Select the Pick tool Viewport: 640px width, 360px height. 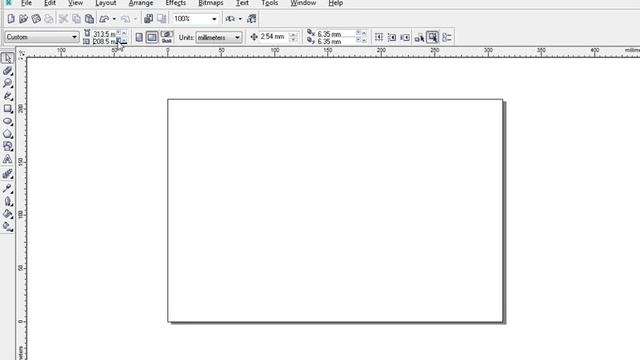coord(7,58)
